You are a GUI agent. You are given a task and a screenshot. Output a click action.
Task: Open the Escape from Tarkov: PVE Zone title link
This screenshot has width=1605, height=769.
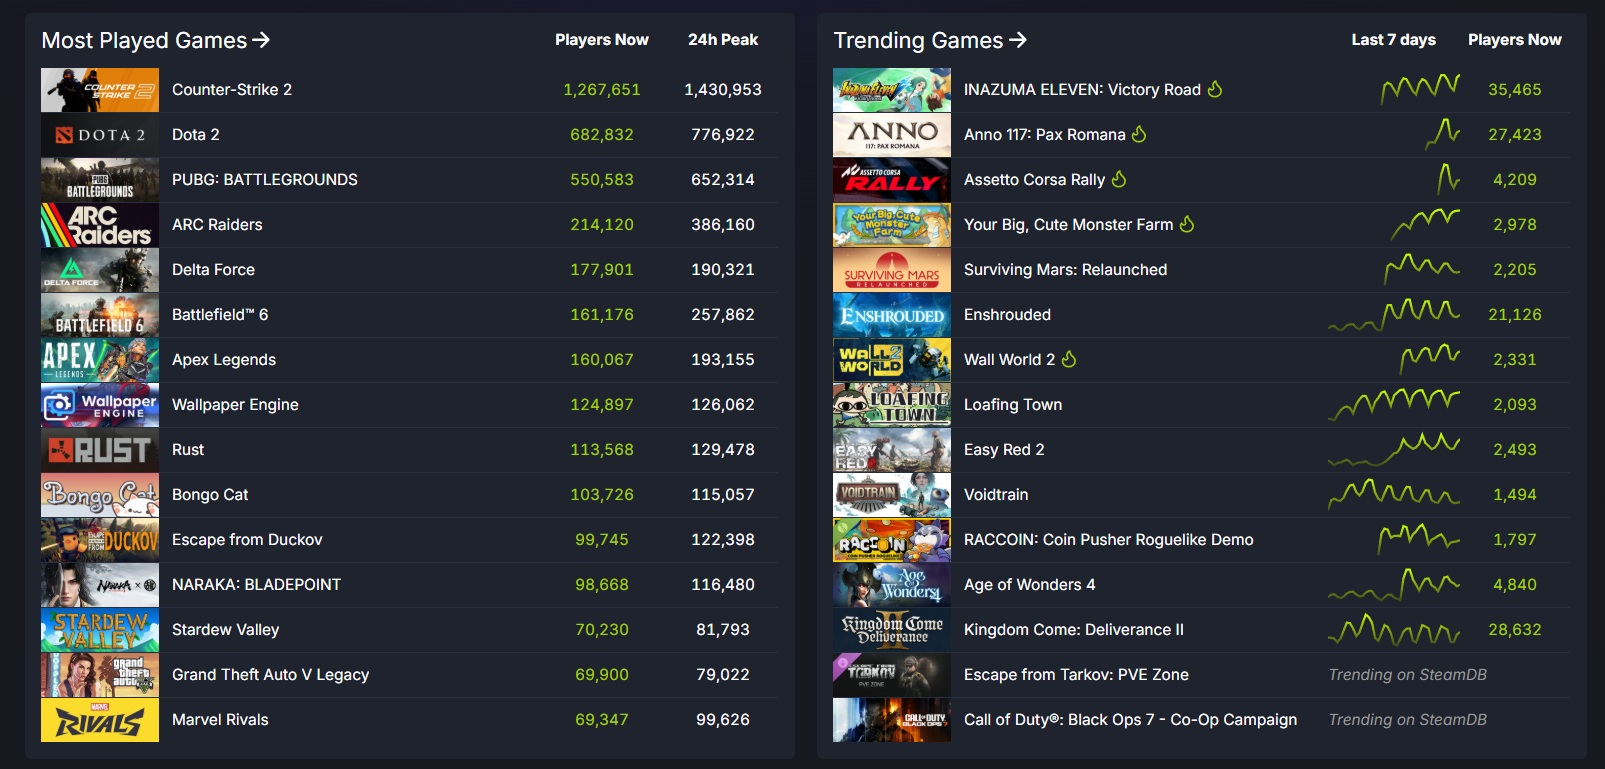coord(1076,675)
